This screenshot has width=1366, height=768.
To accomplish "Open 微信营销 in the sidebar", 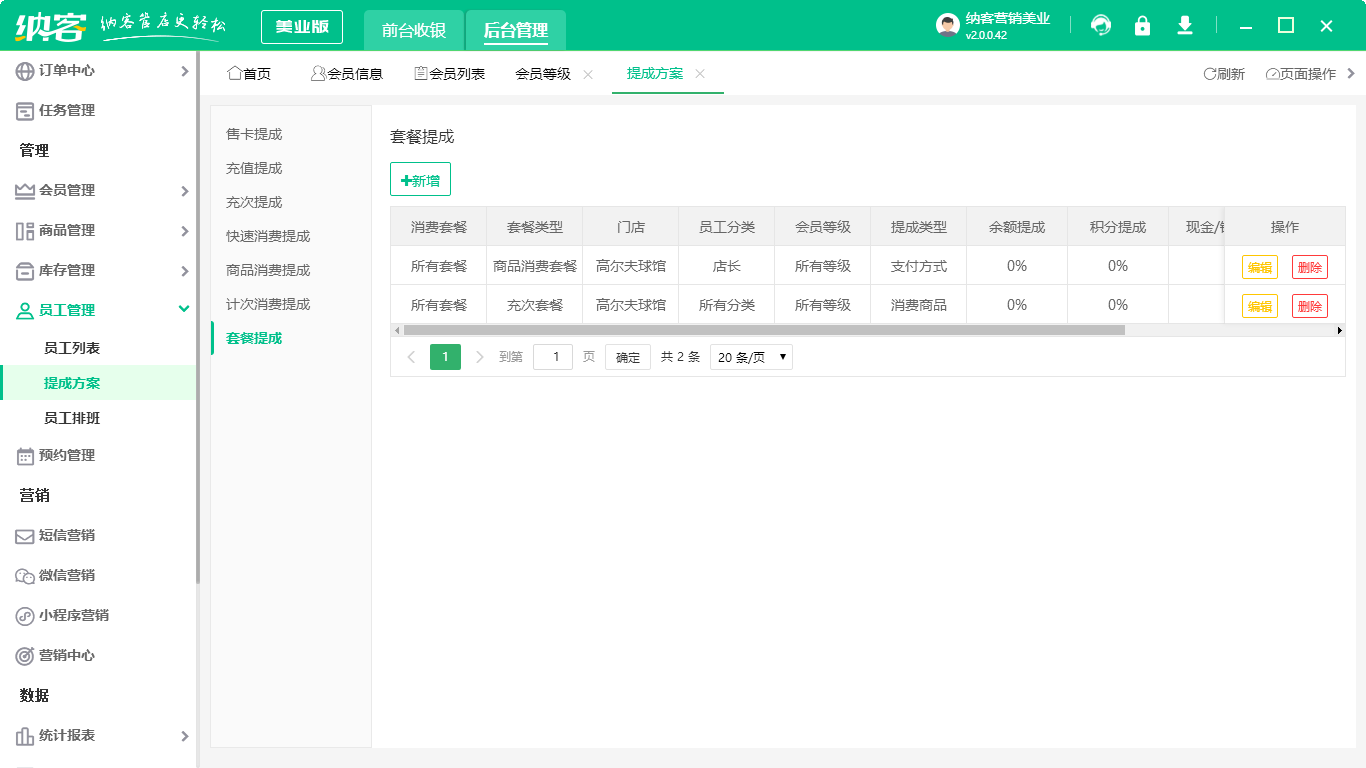I will (66, 576).
